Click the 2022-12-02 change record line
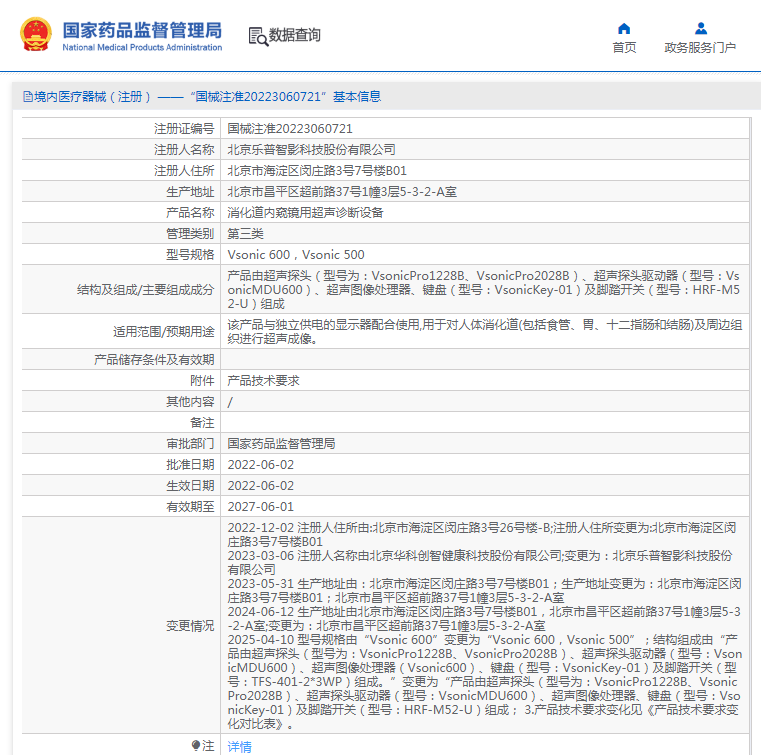The width and height of the screenshot is (761, 755). (x=482, y=534)
